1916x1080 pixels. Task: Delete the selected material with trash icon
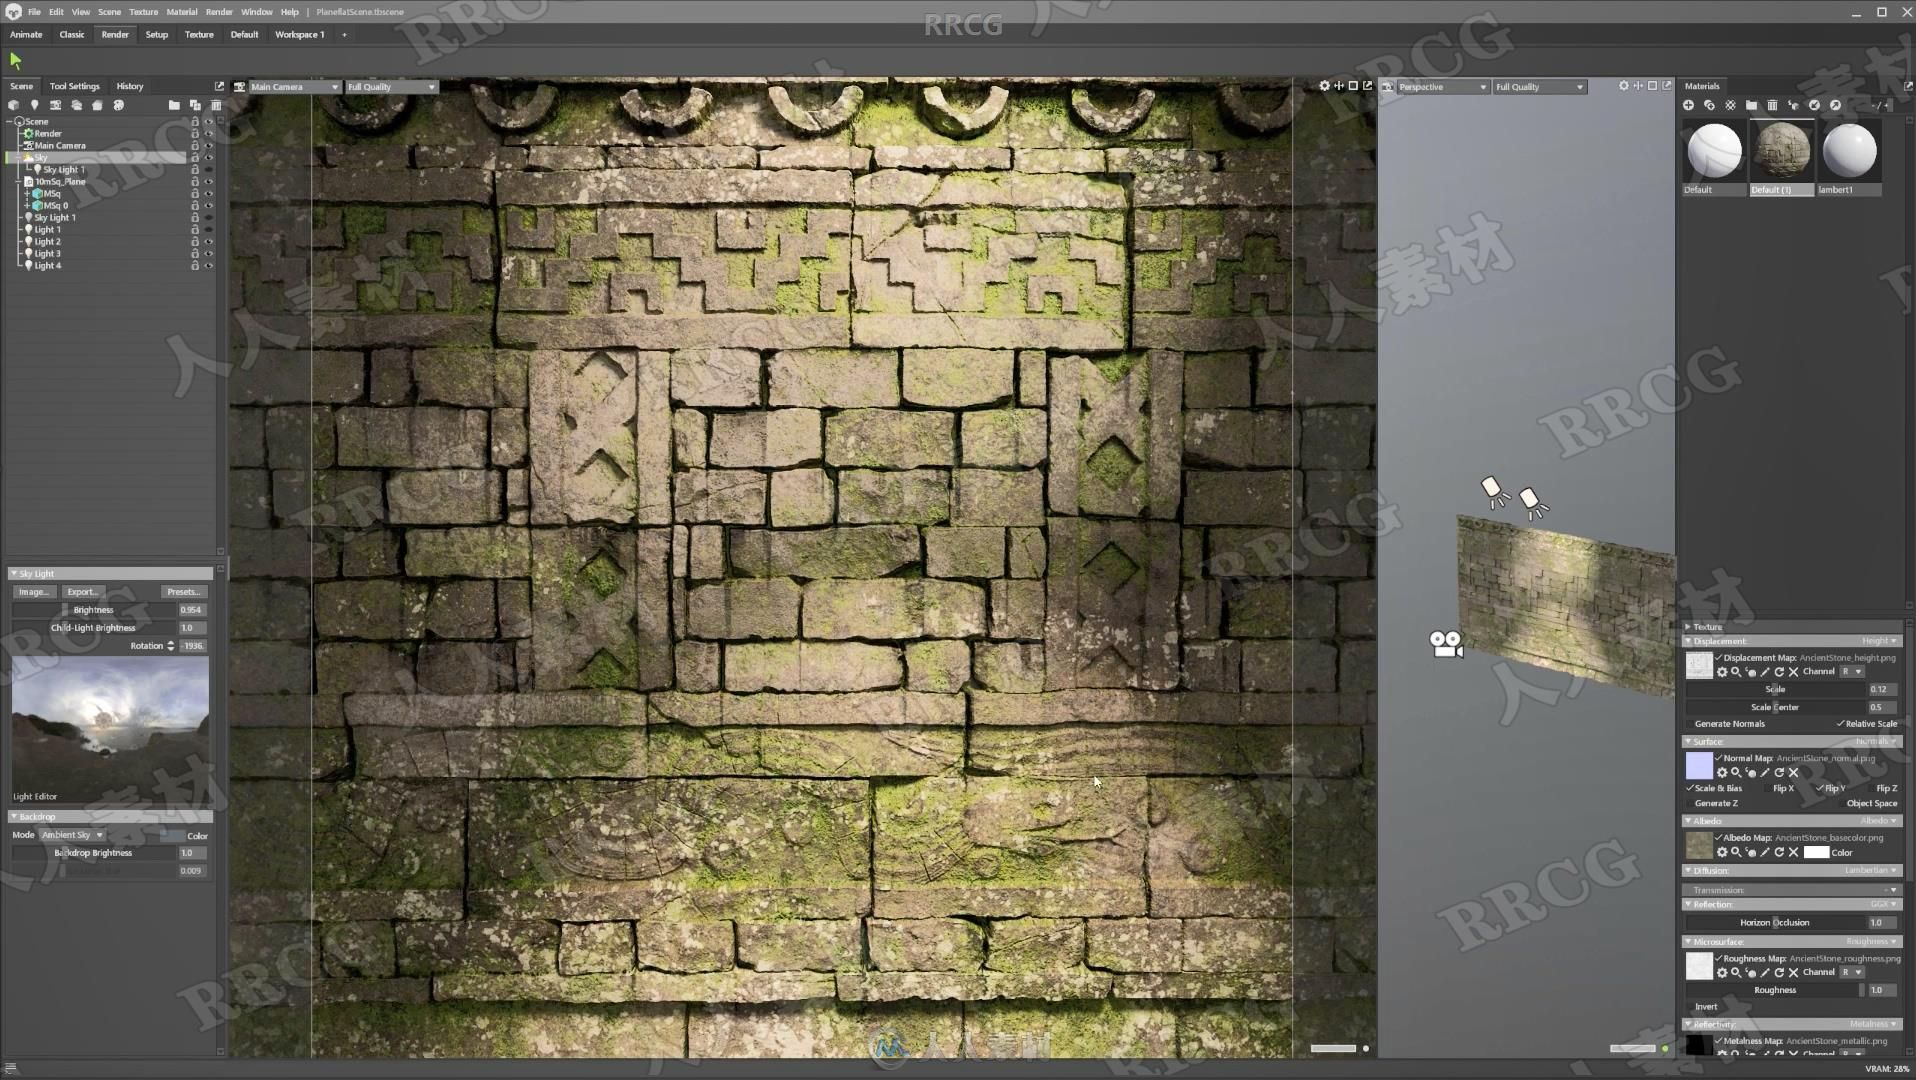1772,105
